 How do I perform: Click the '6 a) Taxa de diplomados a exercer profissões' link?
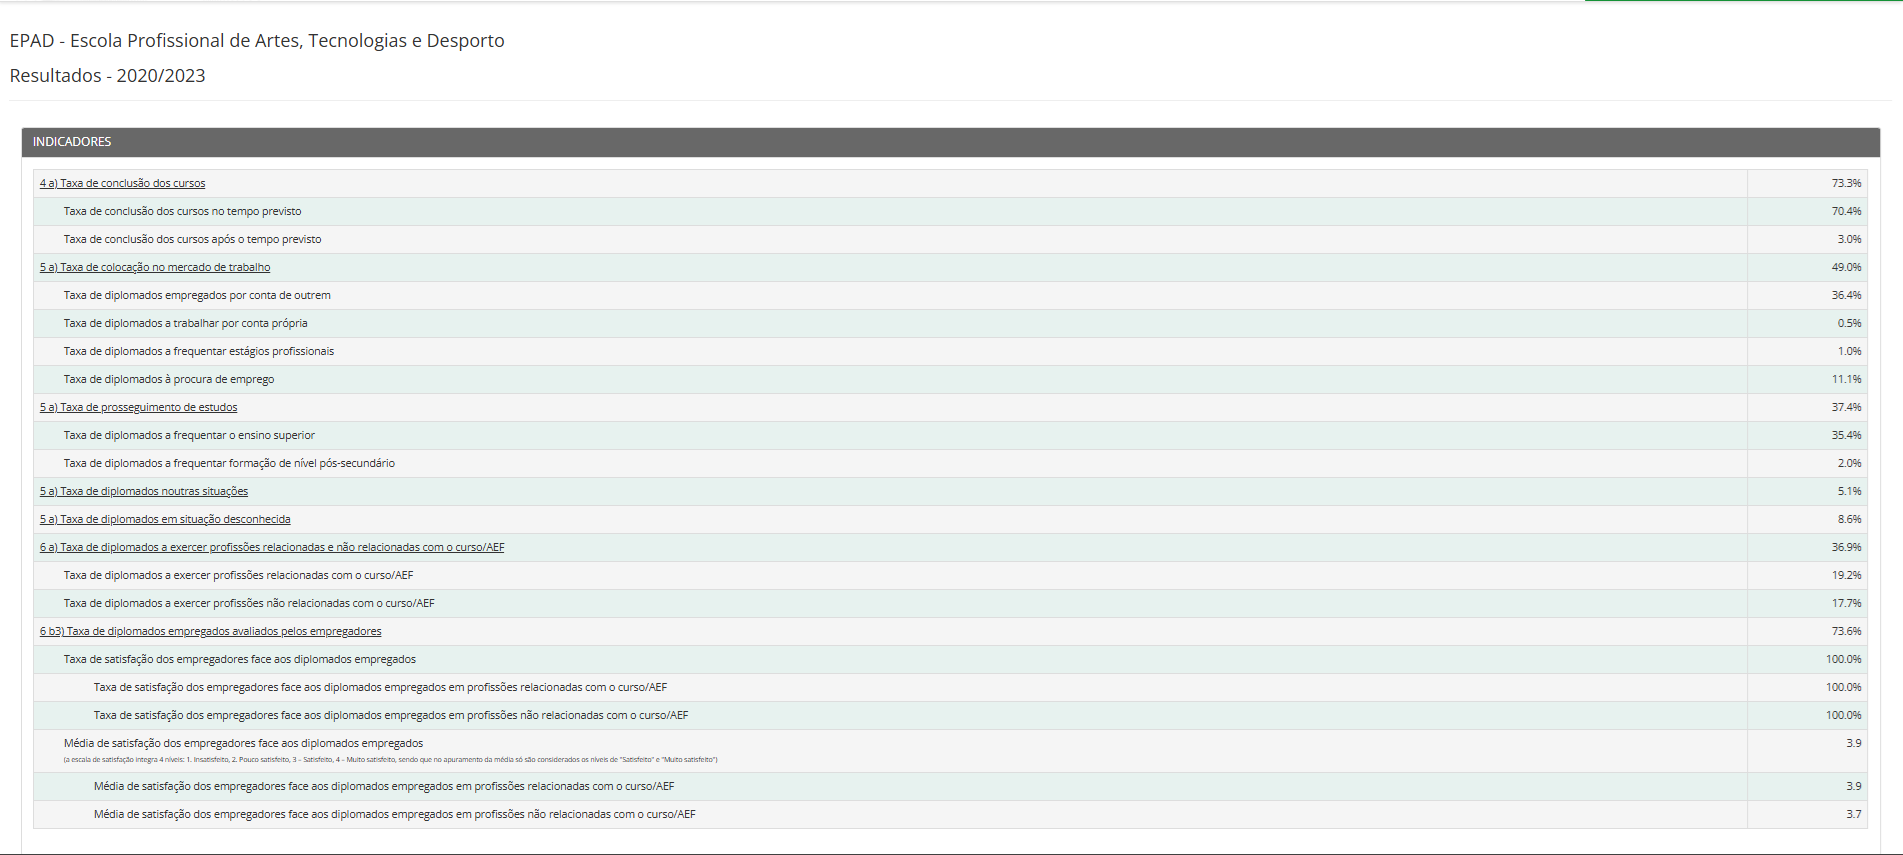point(272,547)
